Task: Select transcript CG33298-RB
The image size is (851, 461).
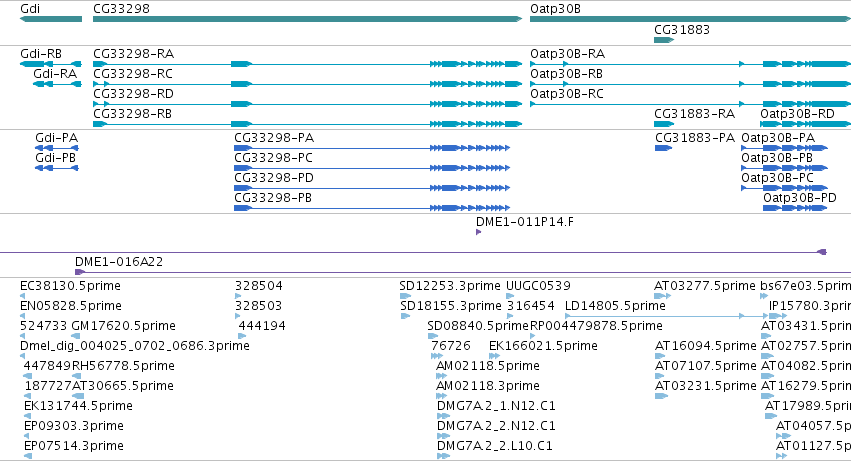Action: [132, 114]
